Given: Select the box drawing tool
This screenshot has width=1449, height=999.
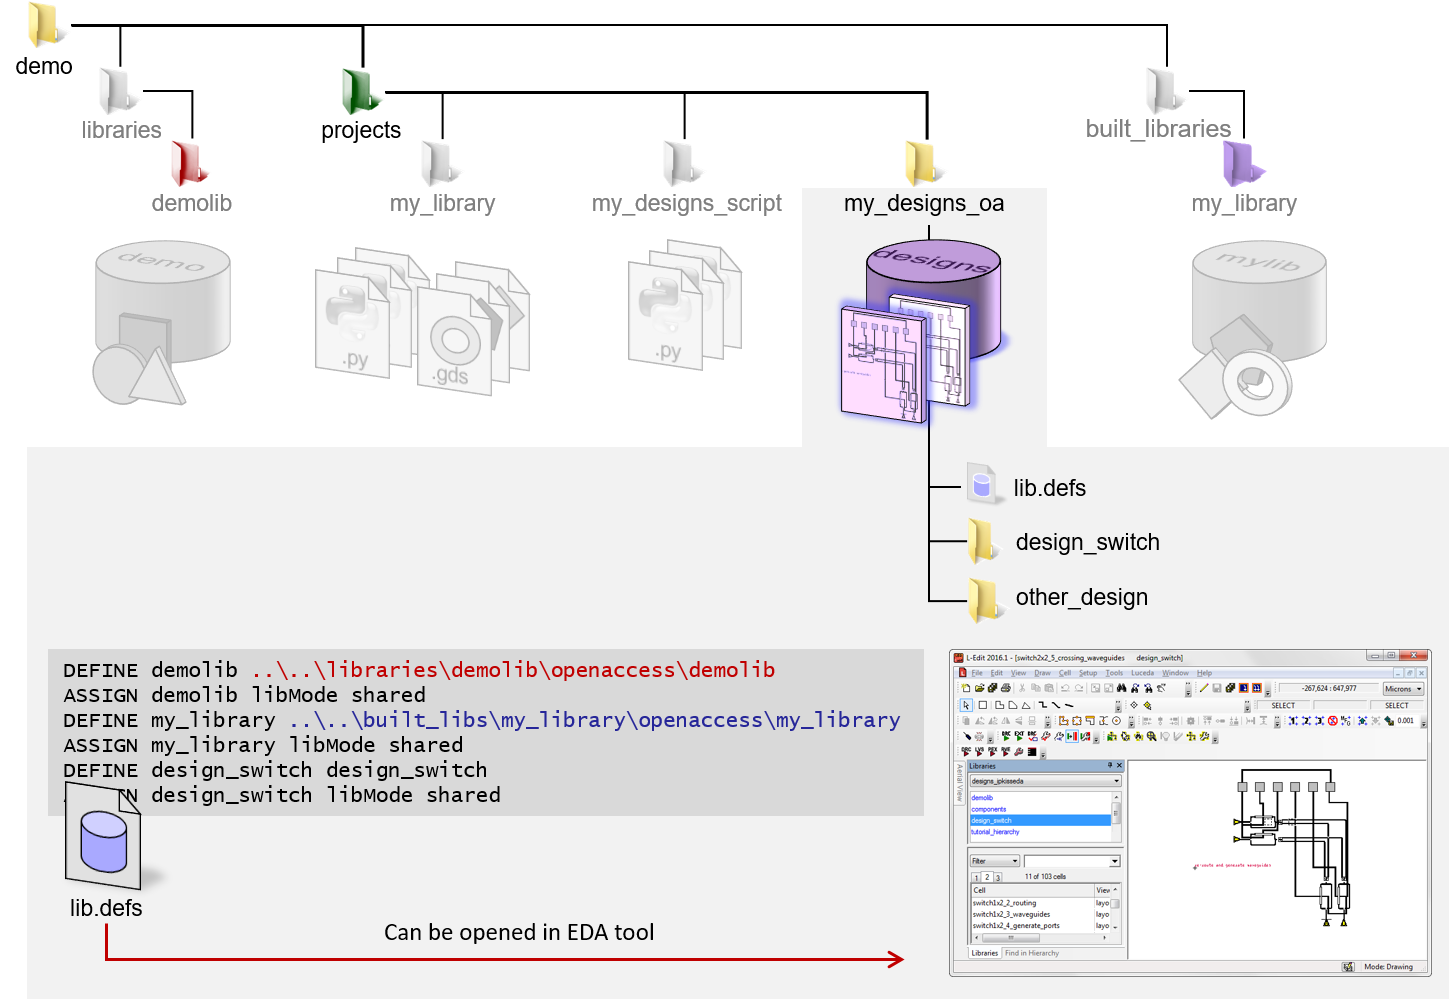Looking at the screenshot, I should [x=983, y=705].
